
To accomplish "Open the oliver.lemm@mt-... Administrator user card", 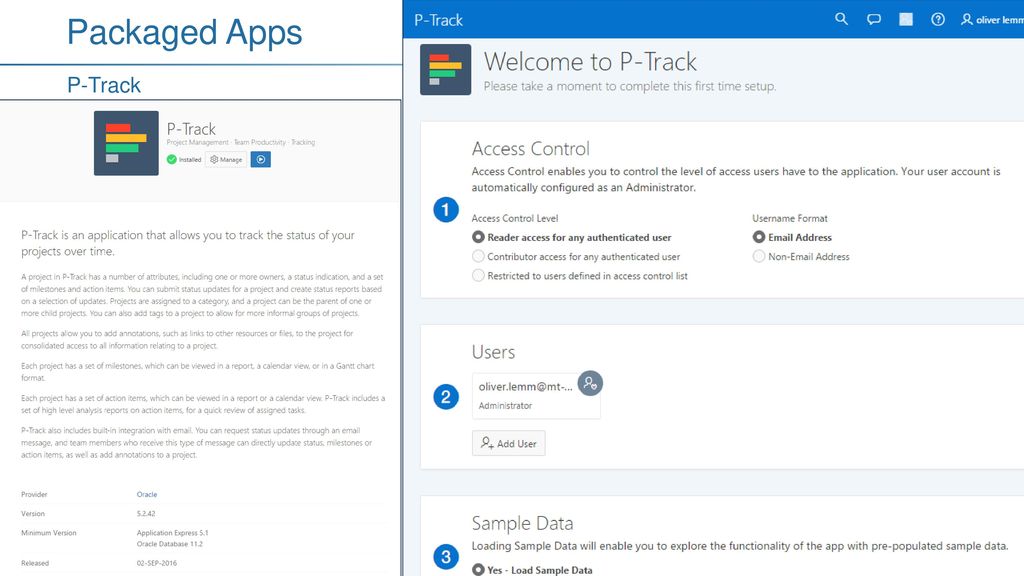I will (x=536, y=395).
